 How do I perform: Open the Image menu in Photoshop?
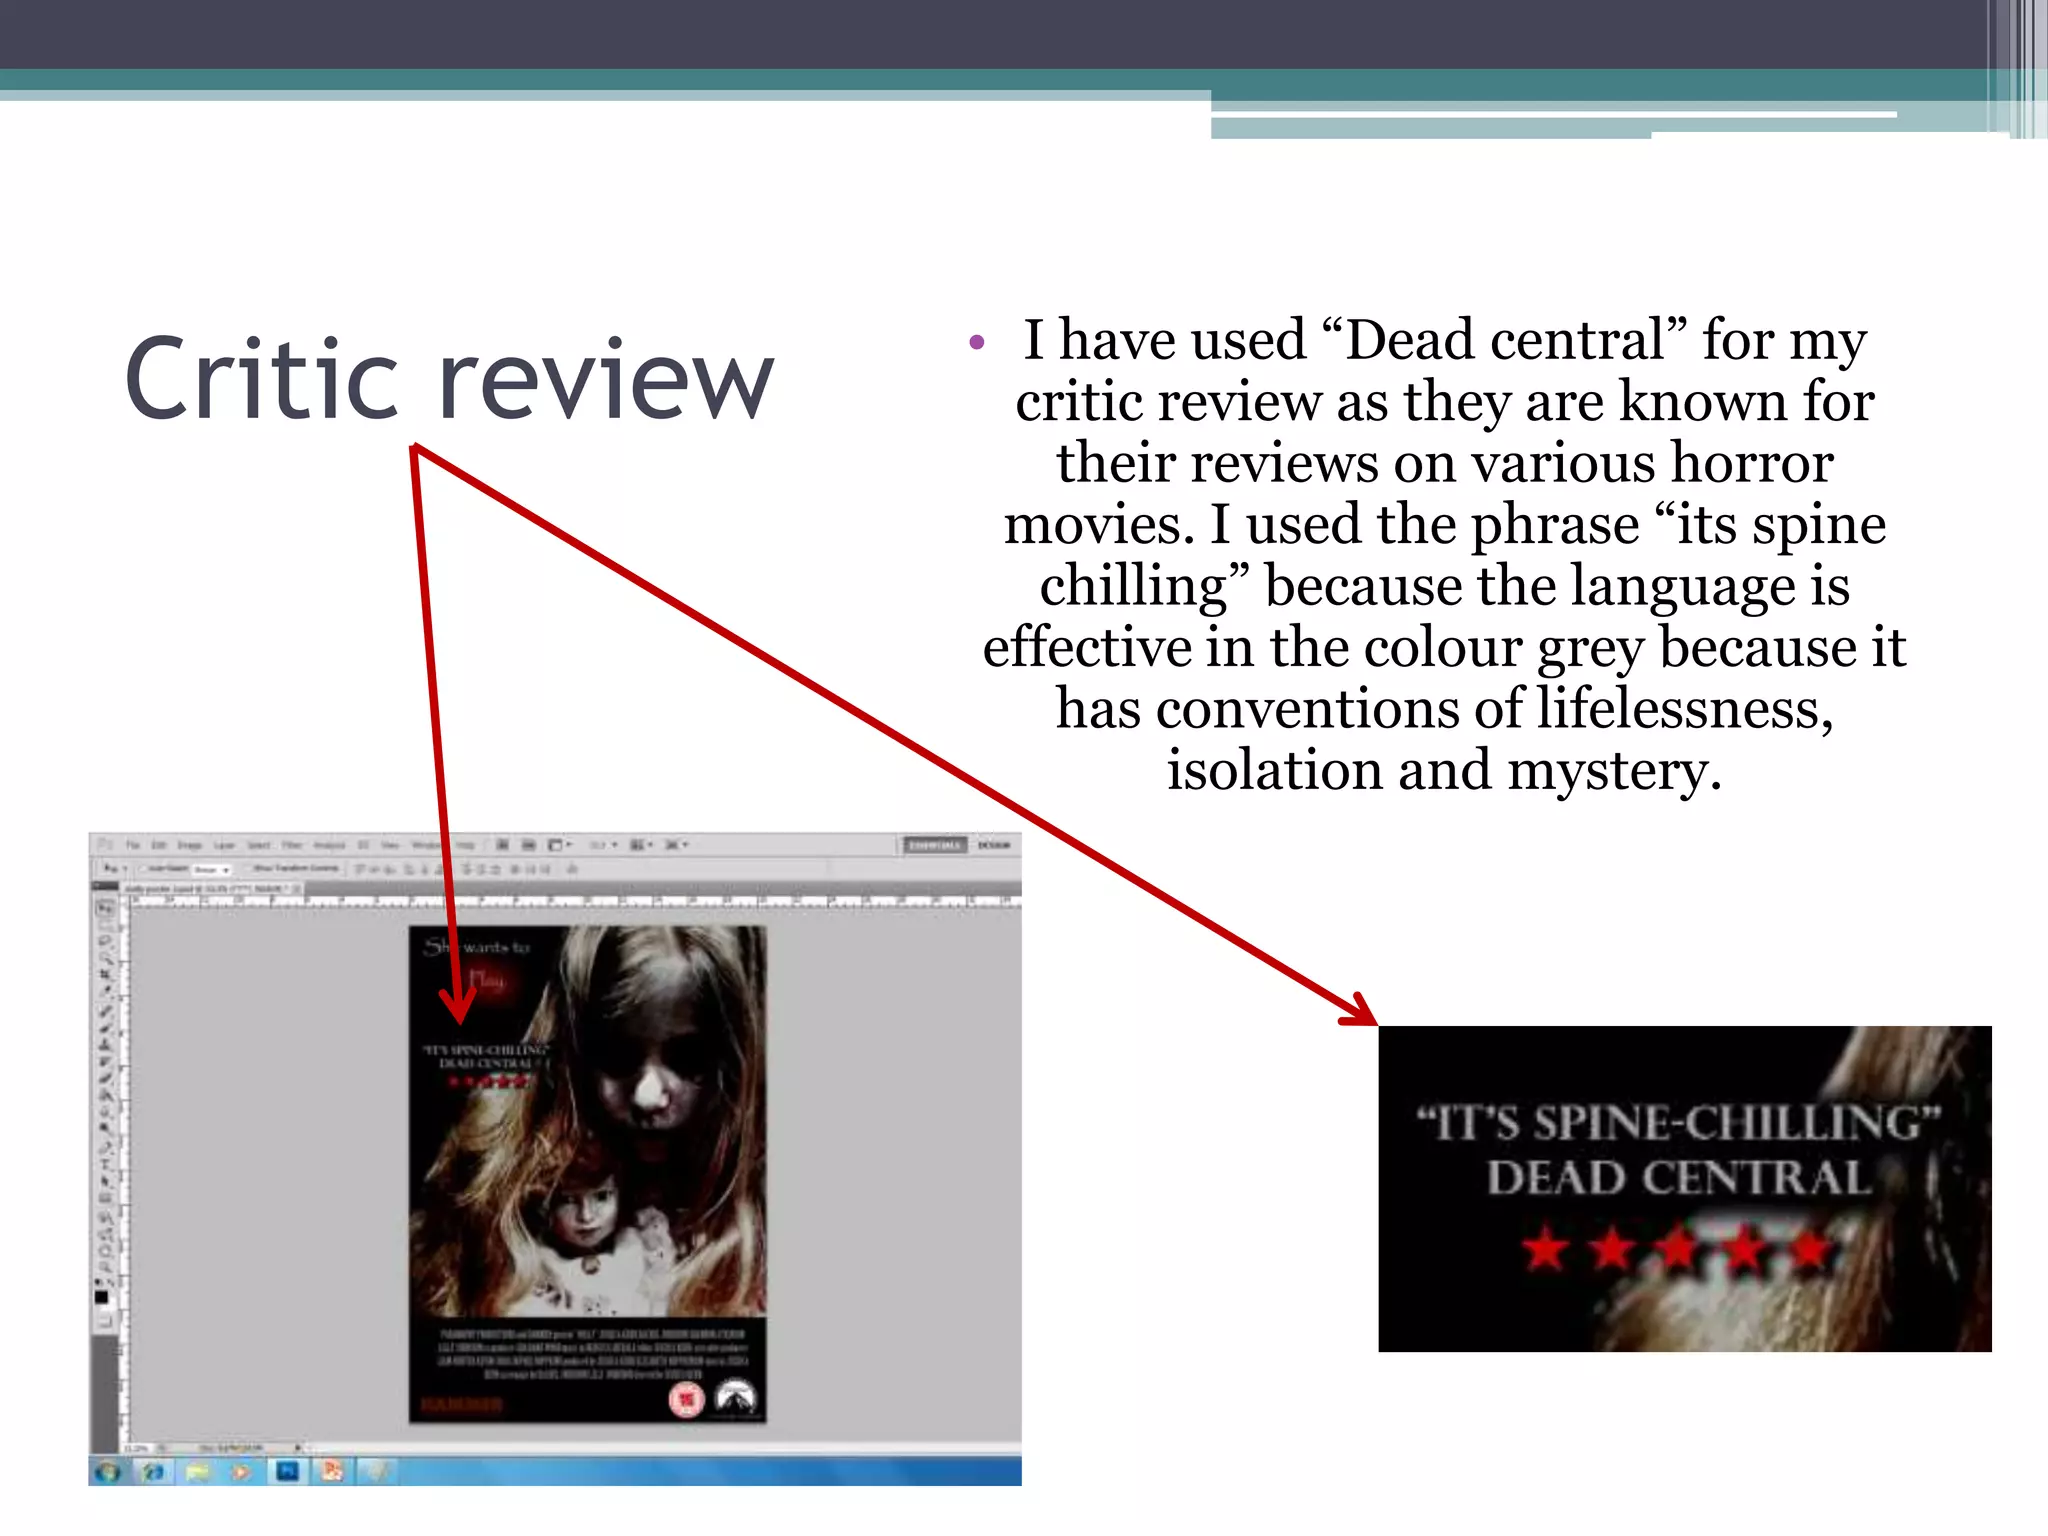[189, 845]
